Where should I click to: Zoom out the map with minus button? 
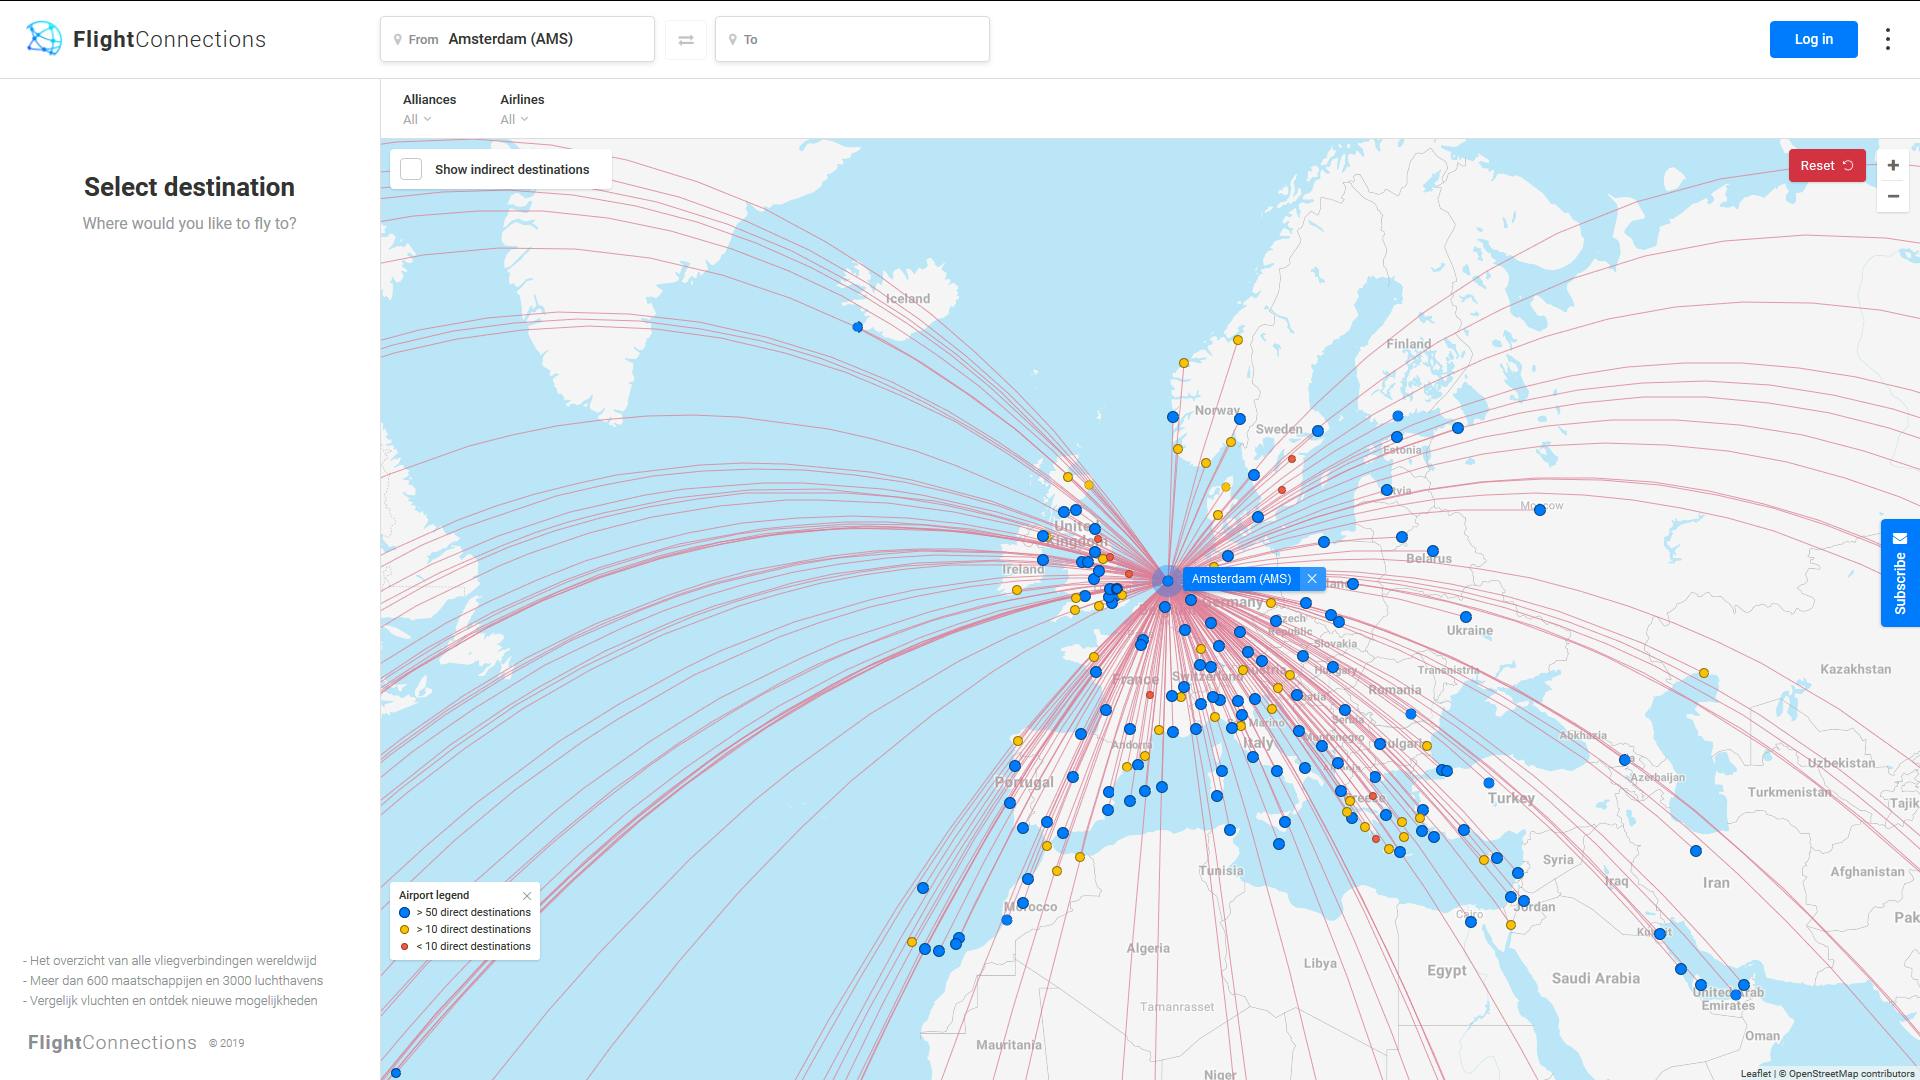[1892, 196]
